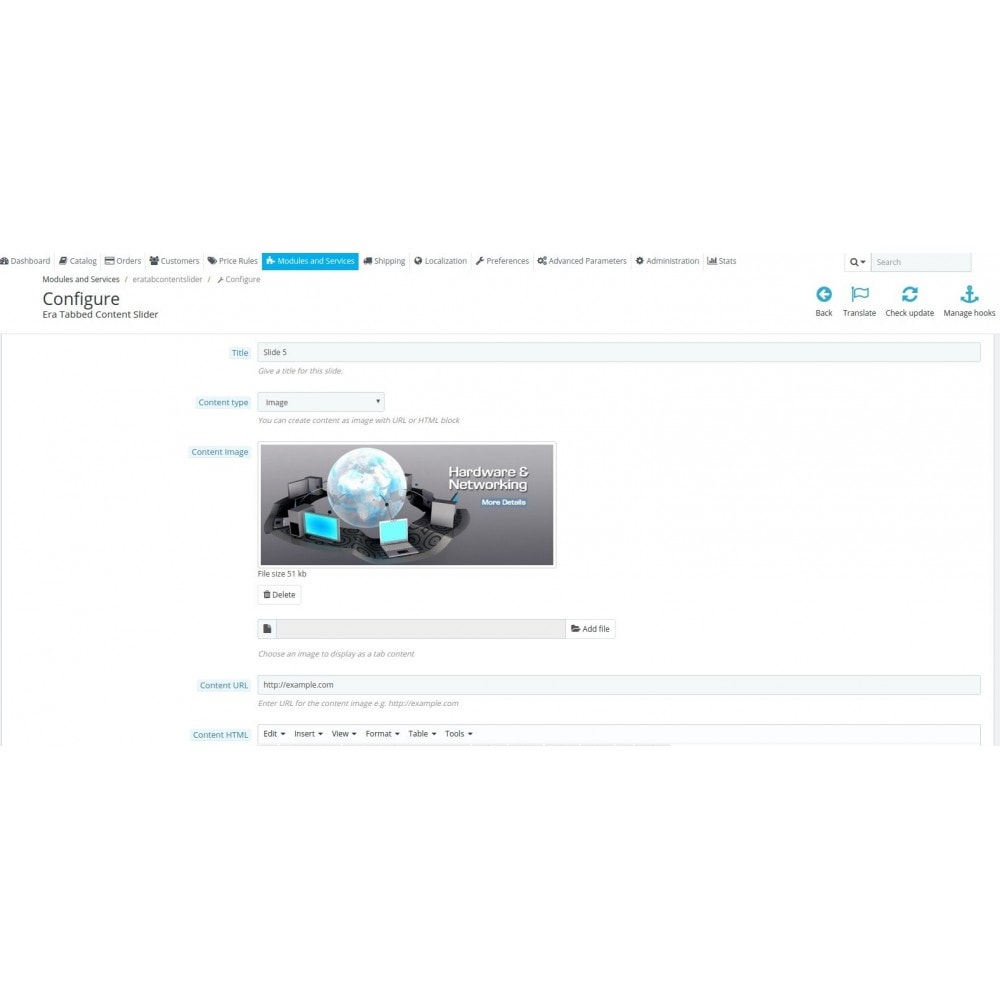The height and width of the screenshot is (1000, 1000).
Task: Open the Catalog menu
Action: tap(78, 261)
